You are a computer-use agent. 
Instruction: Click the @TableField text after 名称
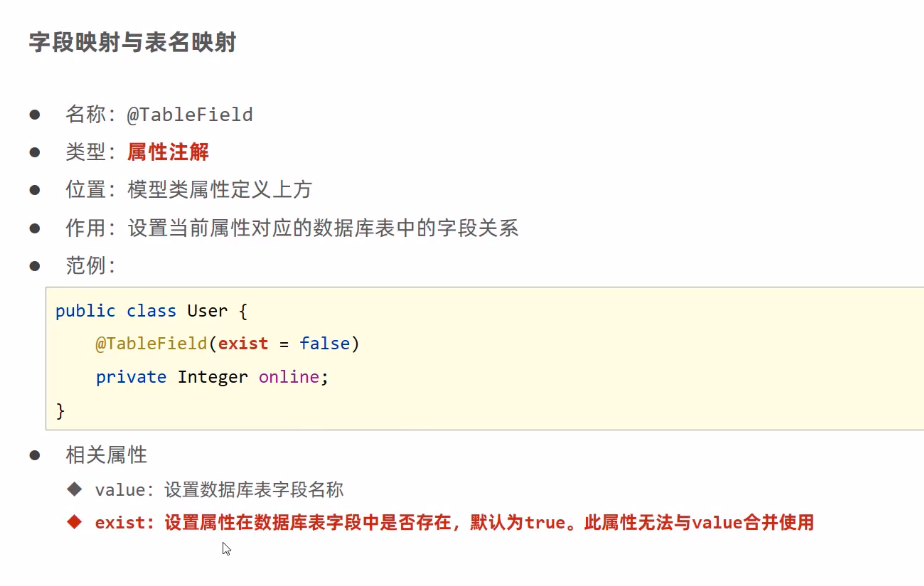pyautogui.click(x=190, y=114)
